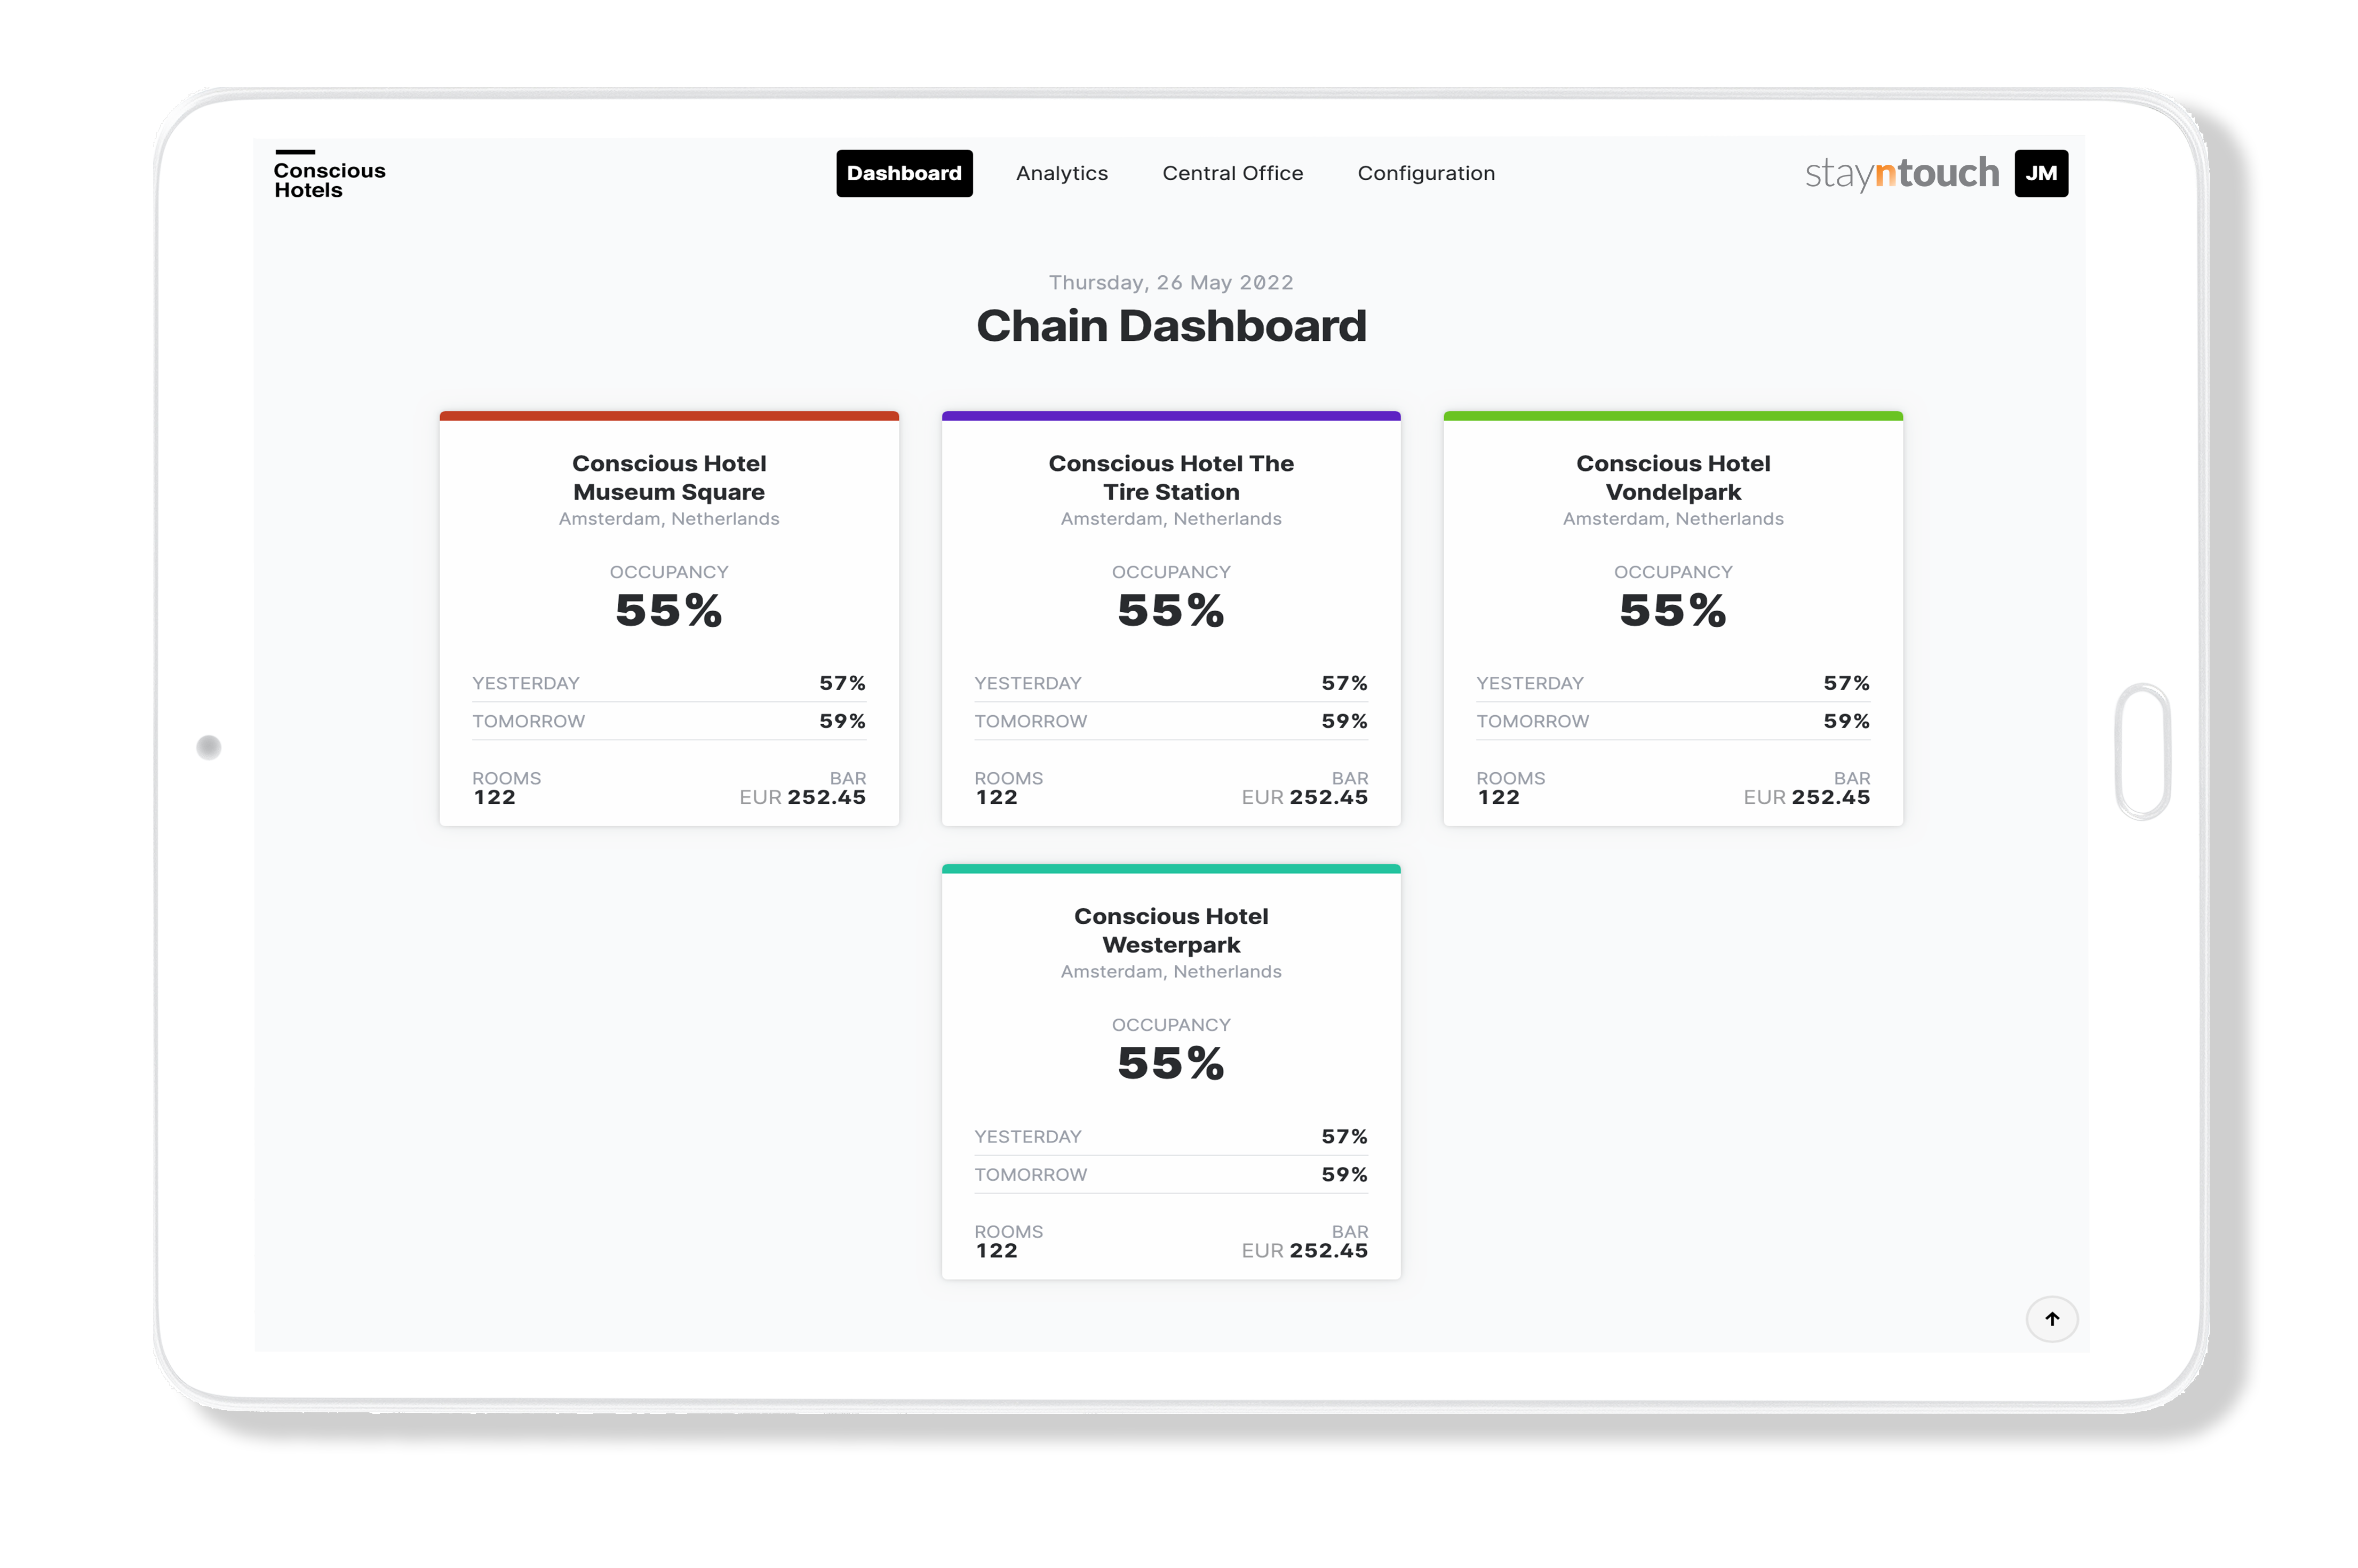
Task: Click the date Thursday, 26 May 2022
Action: click(x=1170, y=282)
